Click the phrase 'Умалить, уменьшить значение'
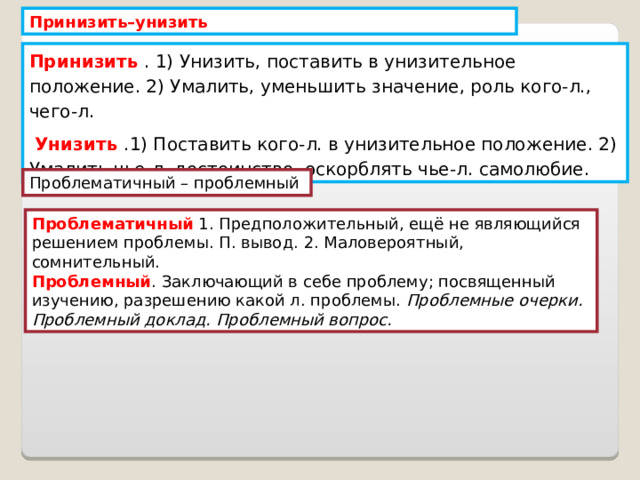640x480 pixels. click(x=314, y=87)
